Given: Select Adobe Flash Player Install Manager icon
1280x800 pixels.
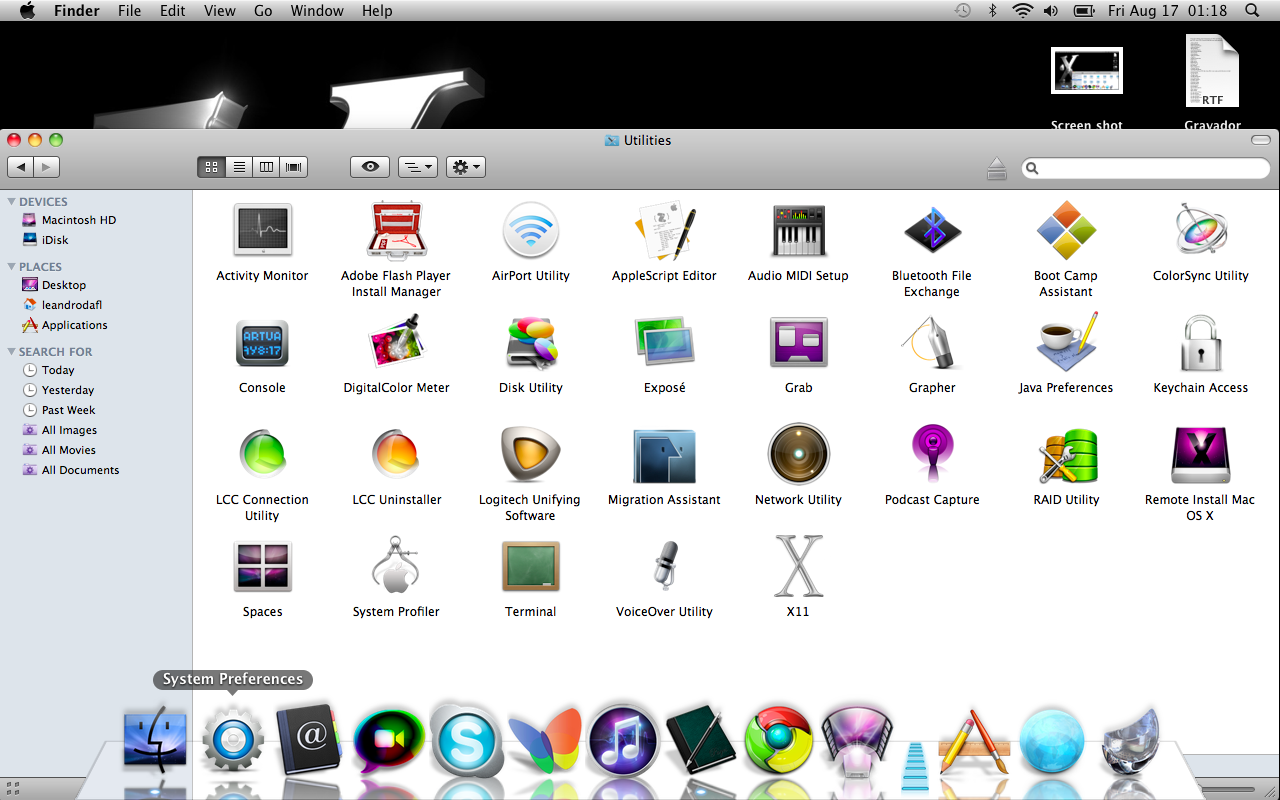Looking at the screenshot, I should [x=396, y=231].
